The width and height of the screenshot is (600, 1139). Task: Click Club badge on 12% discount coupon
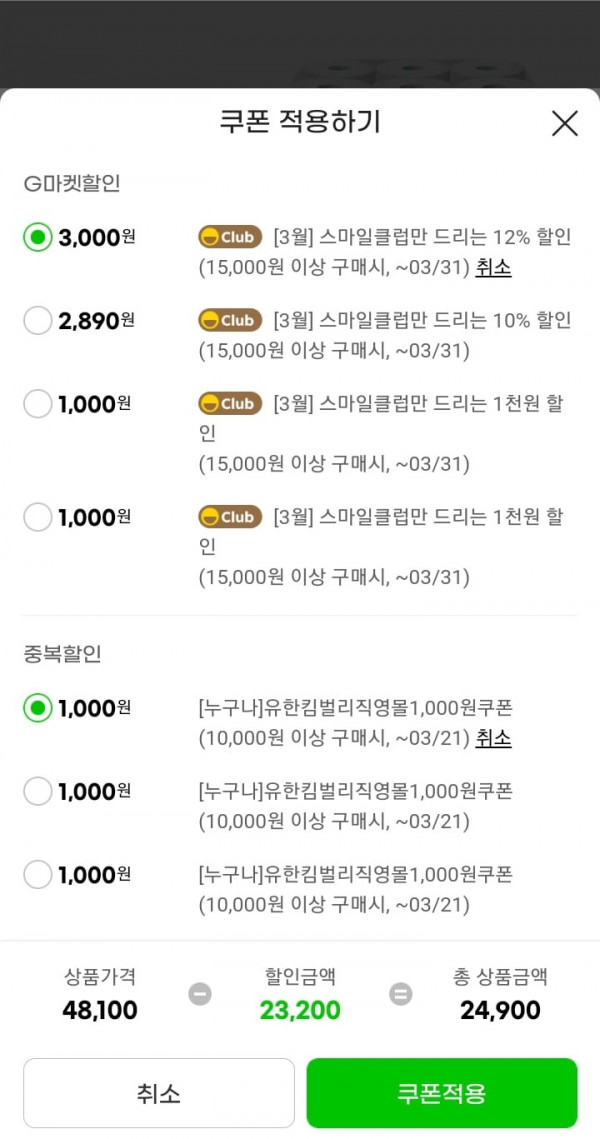tap(230, 237)
